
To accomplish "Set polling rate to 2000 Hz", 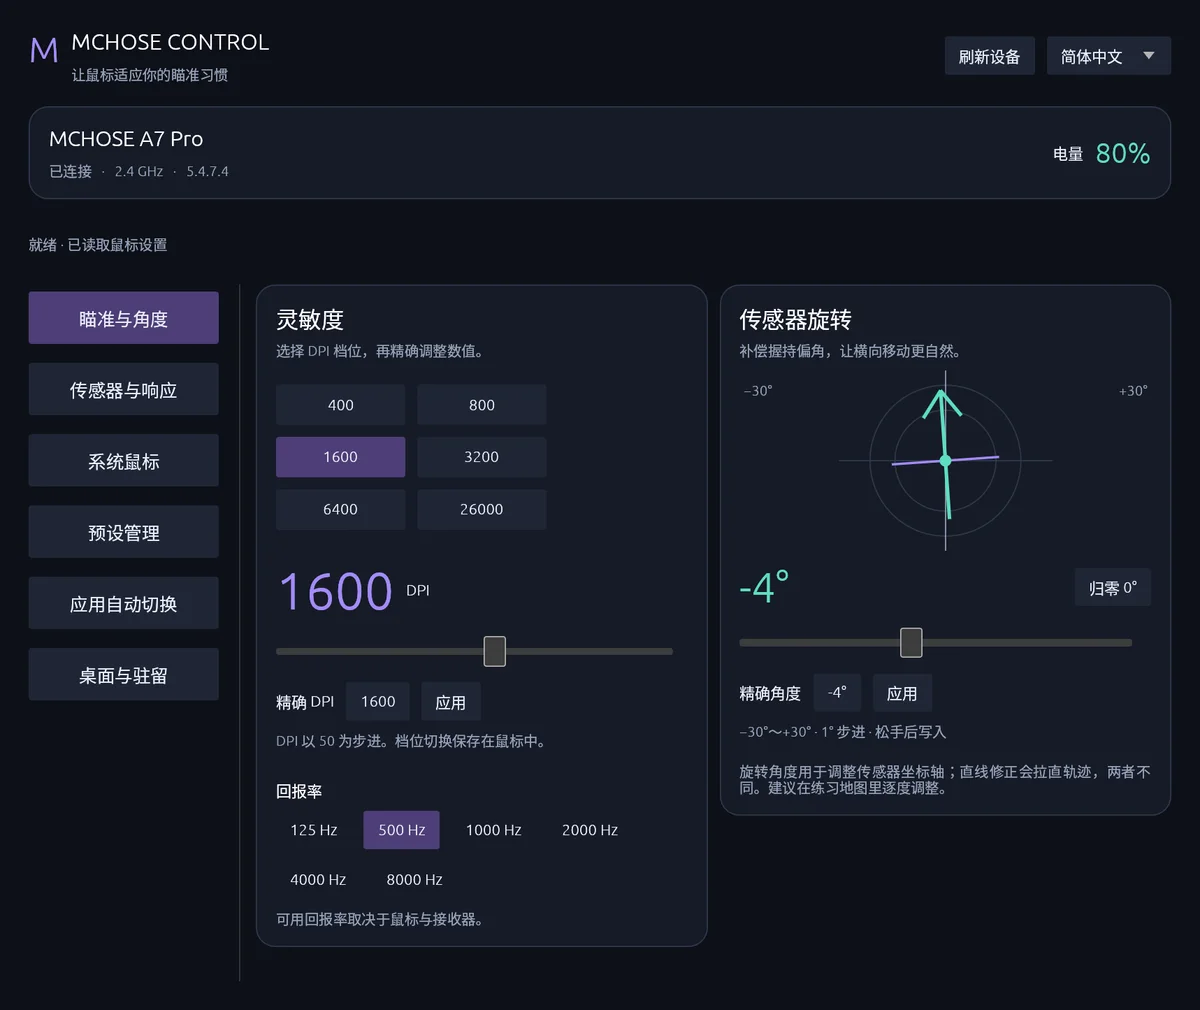I will pyautogui.click(x=589, y=830).
